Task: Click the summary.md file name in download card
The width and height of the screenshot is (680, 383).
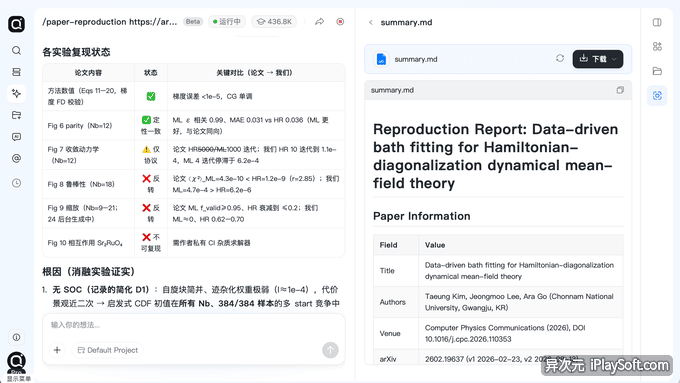Action: [416, 59]
